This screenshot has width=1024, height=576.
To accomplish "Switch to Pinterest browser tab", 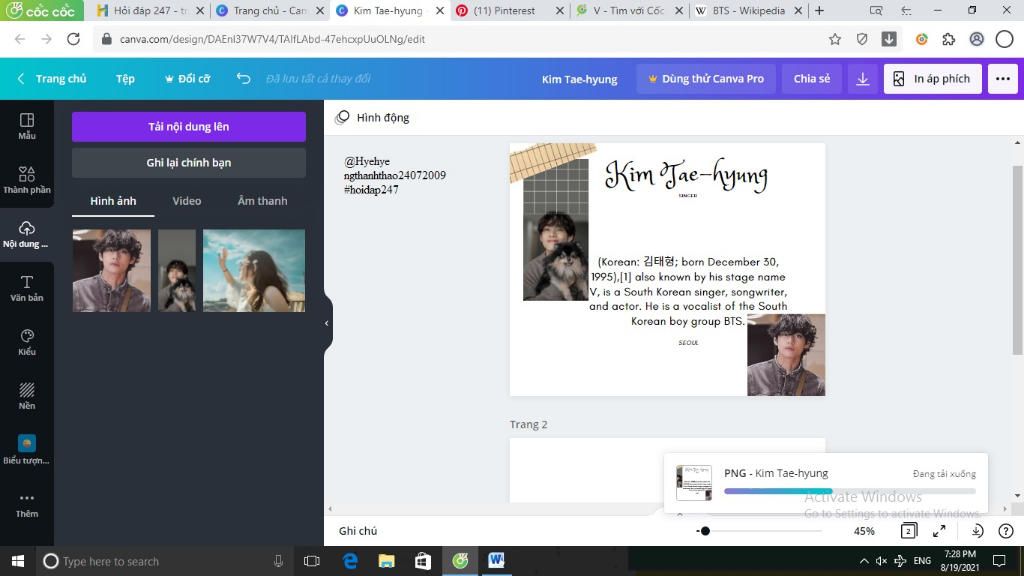I will pos(504,10).
